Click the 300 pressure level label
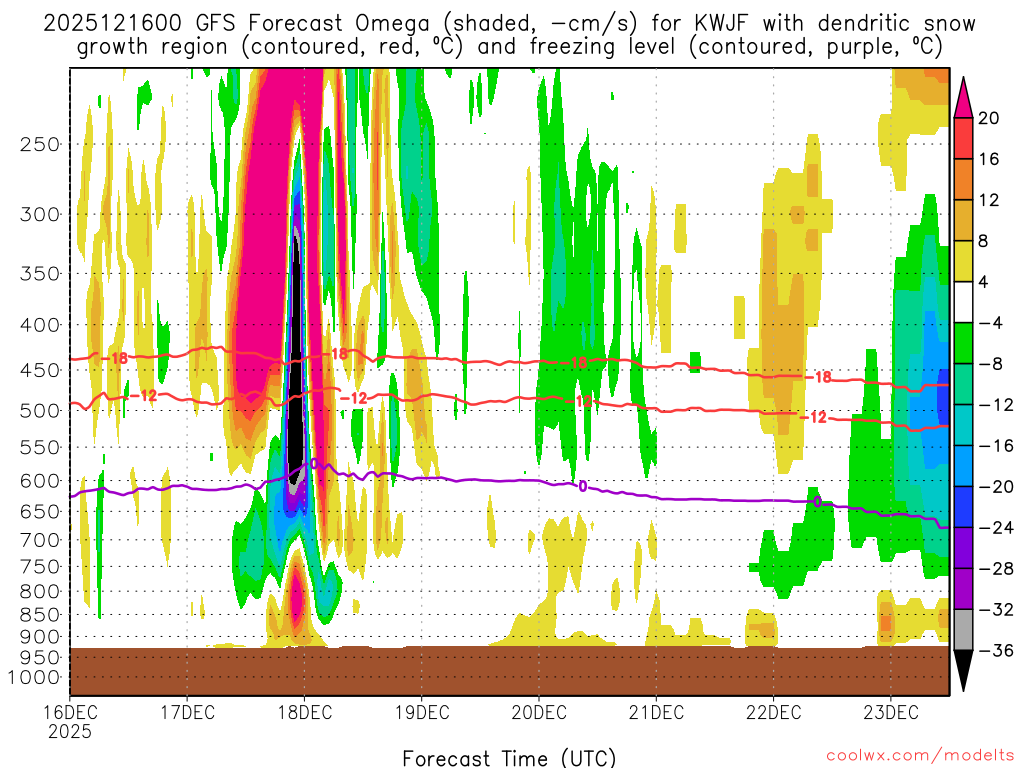The height and width of the screenshot is (768, 1024). 40,214
